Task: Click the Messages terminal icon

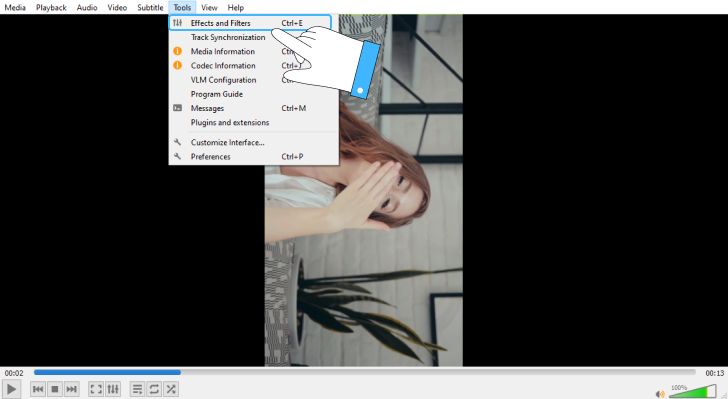Action: (177, 108)
